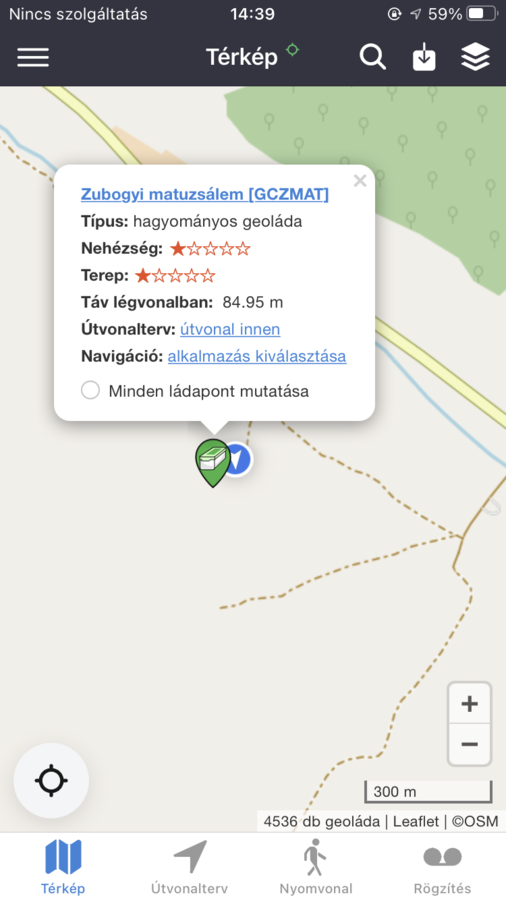Tap the green GPS status indicator
This screenshot has height=900, width=506.
click(293, 50)
